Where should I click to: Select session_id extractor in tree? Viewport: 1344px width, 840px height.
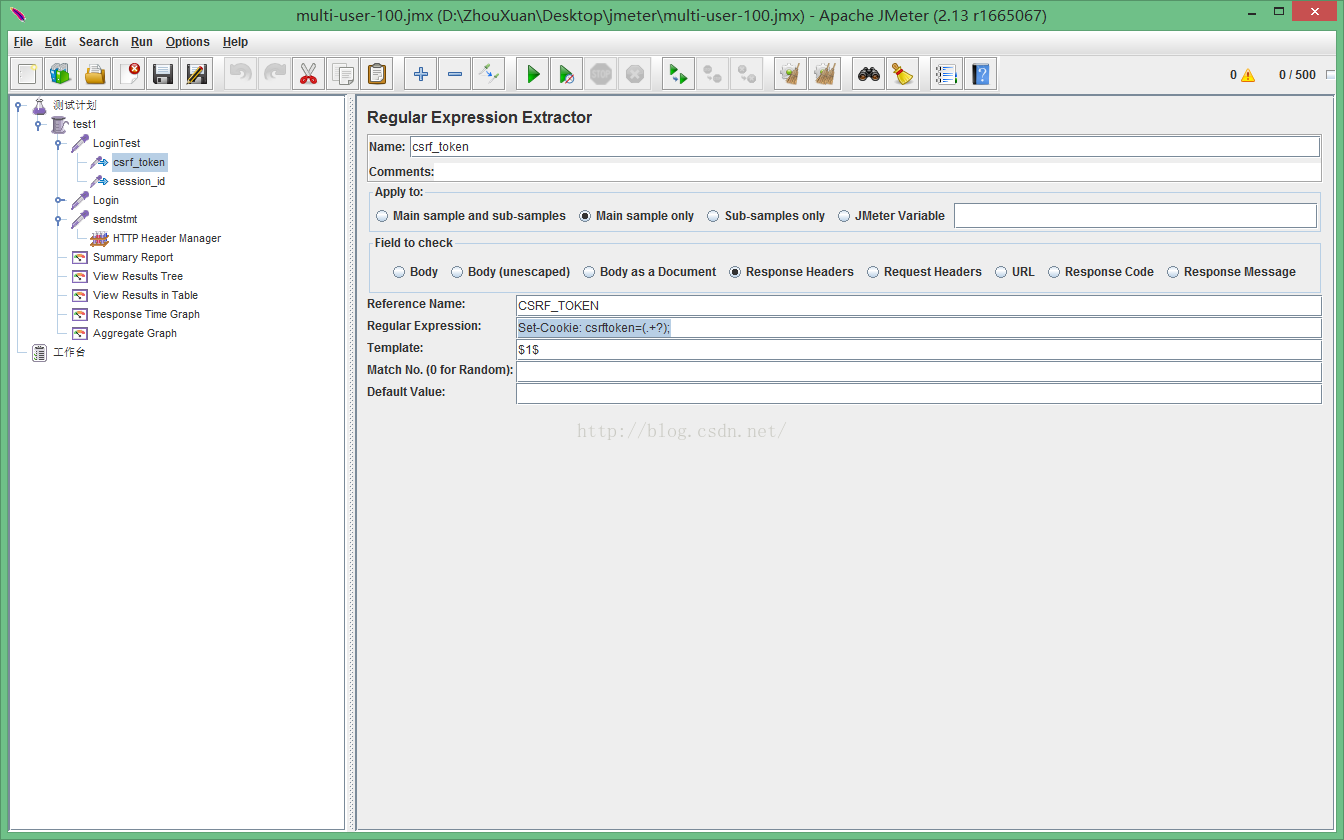139,181
